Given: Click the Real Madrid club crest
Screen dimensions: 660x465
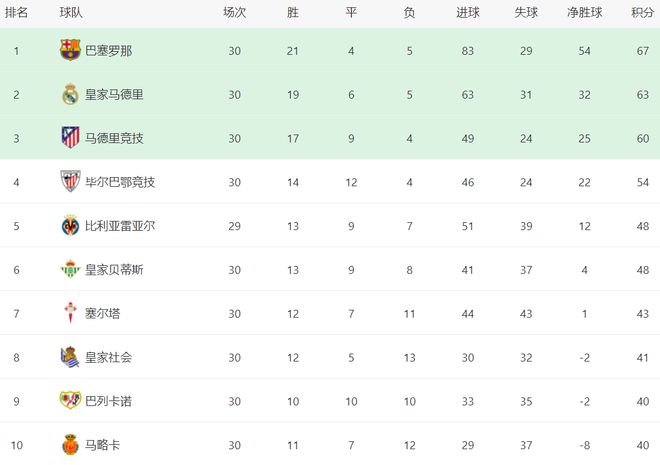Looking at the screenshot, I should point(70,94).
